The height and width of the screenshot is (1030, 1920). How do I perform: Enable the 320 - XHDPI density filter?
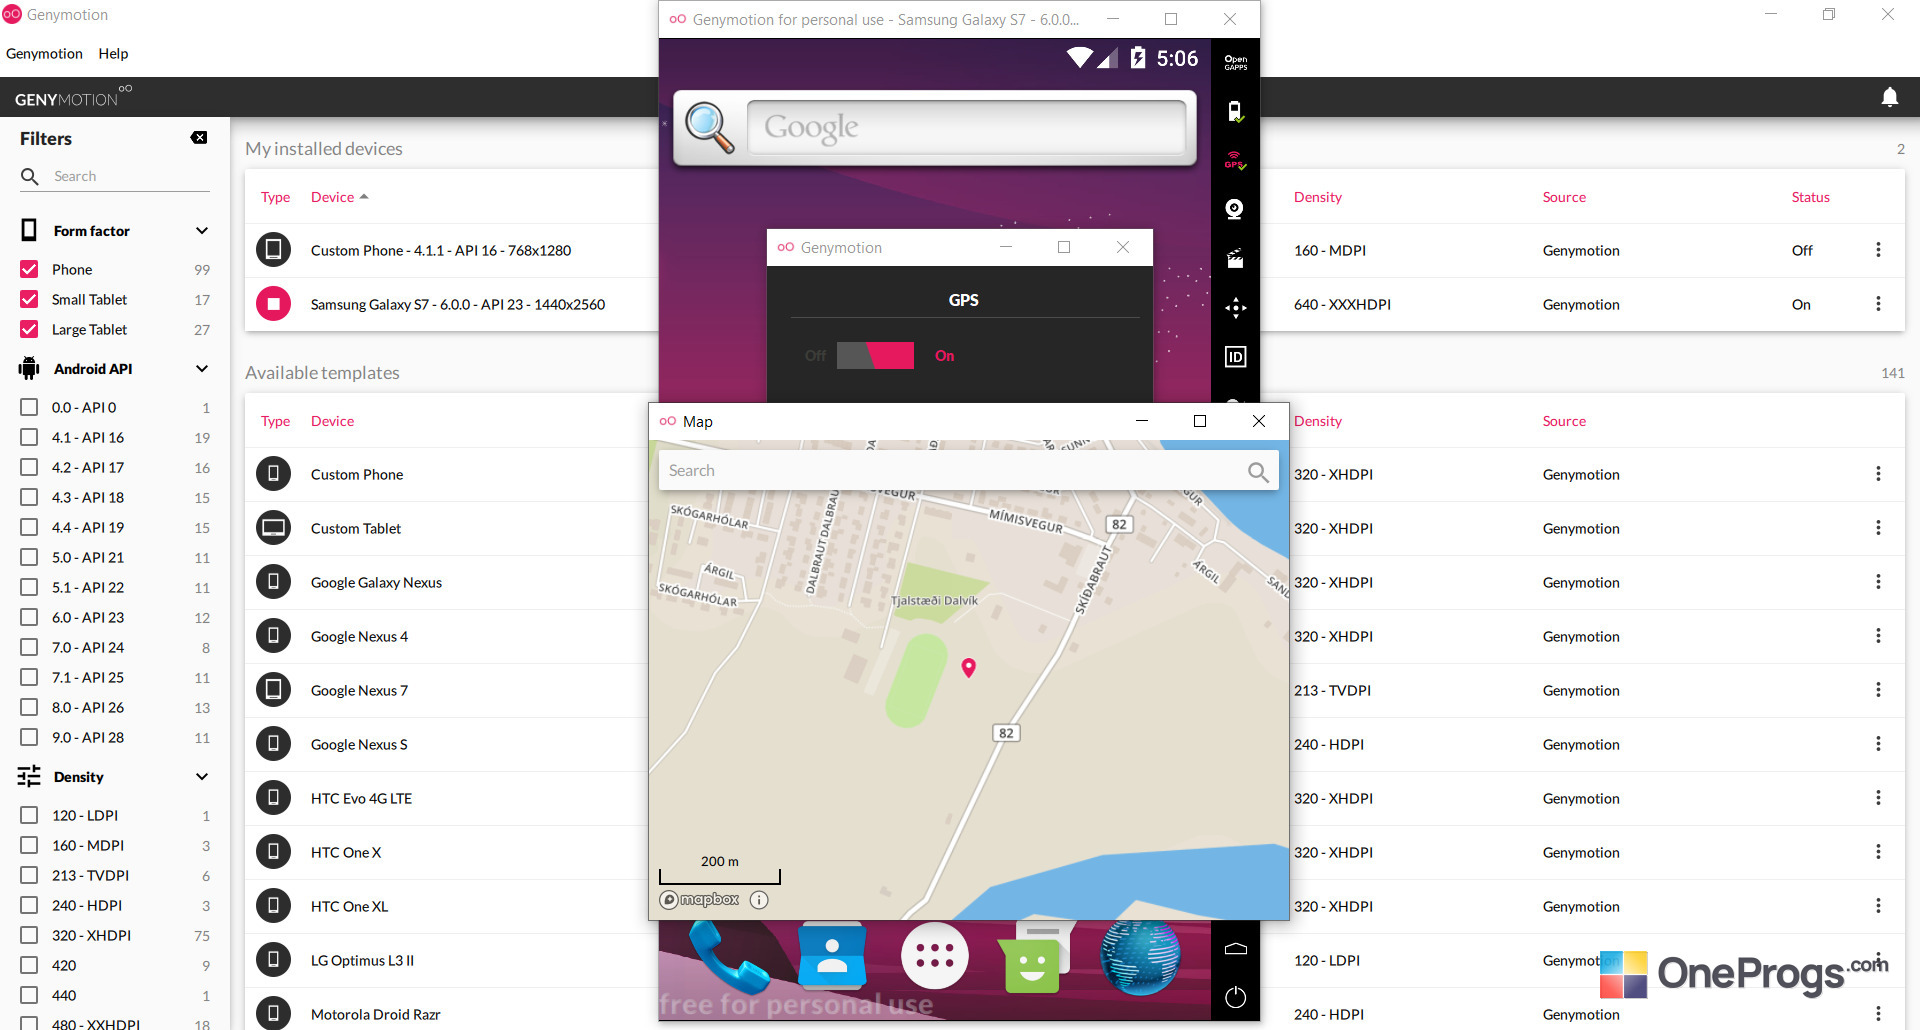tap(29, 935)
